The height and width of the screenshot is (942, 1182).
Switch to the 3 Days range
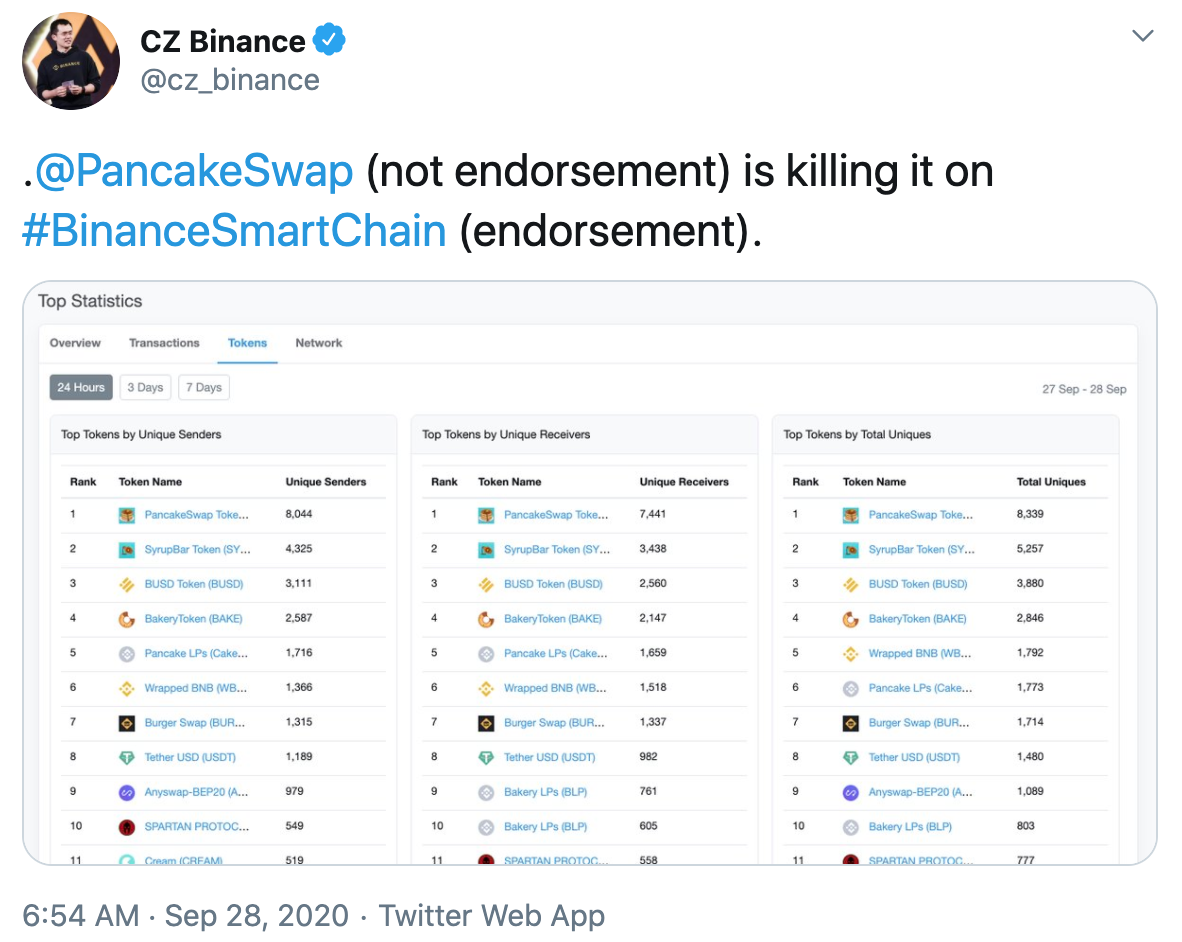tap(145, 387)
